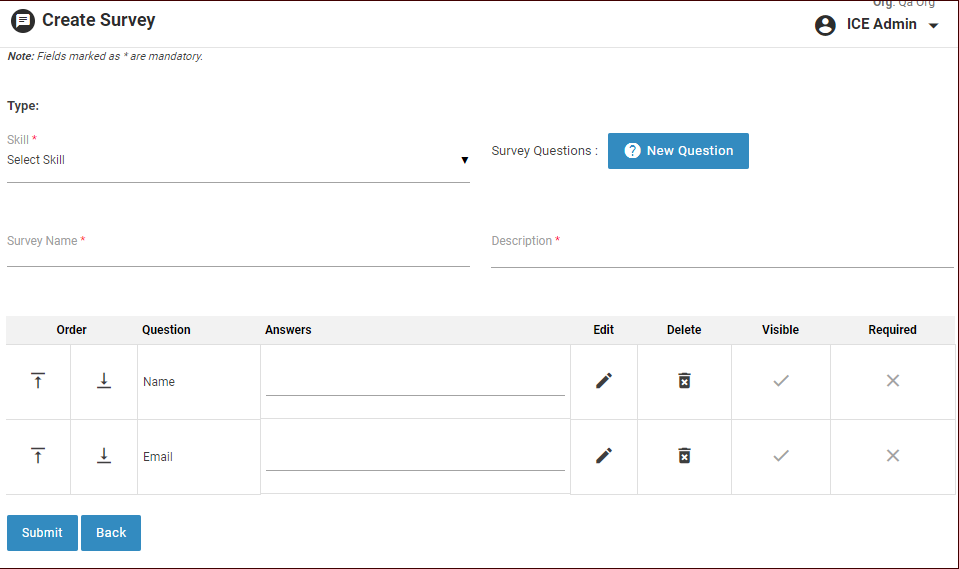The height and width of the screenshot is (569, 959).
Task: Submit the survey form
Action: click(42, 533)
